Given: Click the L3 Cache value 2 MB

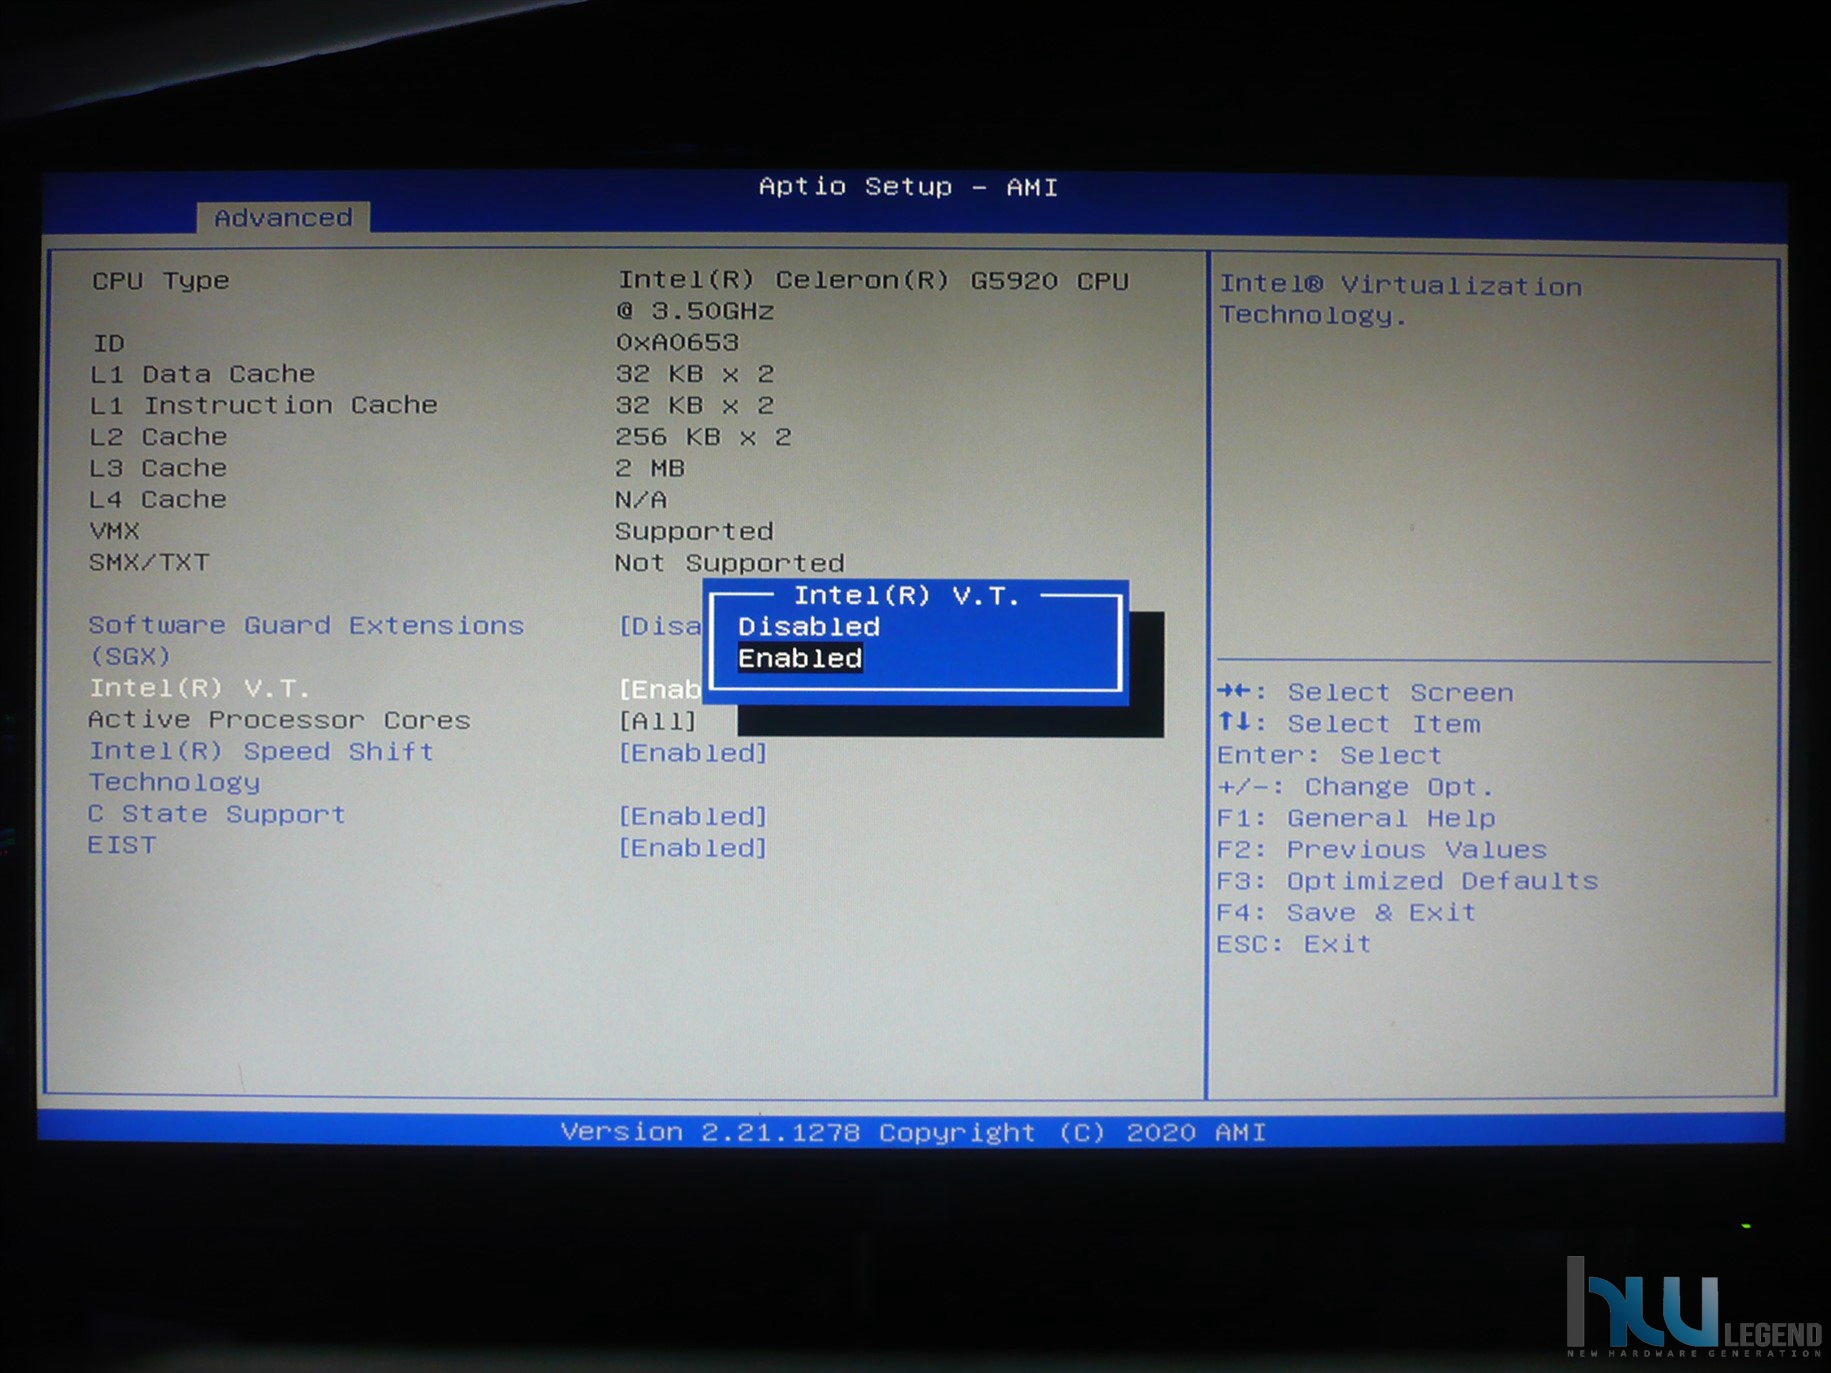Looking at the screenshot, I should (x=650, y=468).
